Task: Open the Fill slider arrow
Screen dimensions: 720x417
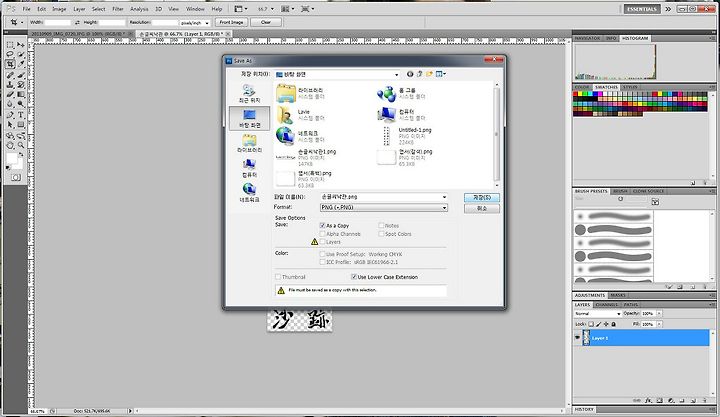Action: pyautogui.click(x=659, y=324)
